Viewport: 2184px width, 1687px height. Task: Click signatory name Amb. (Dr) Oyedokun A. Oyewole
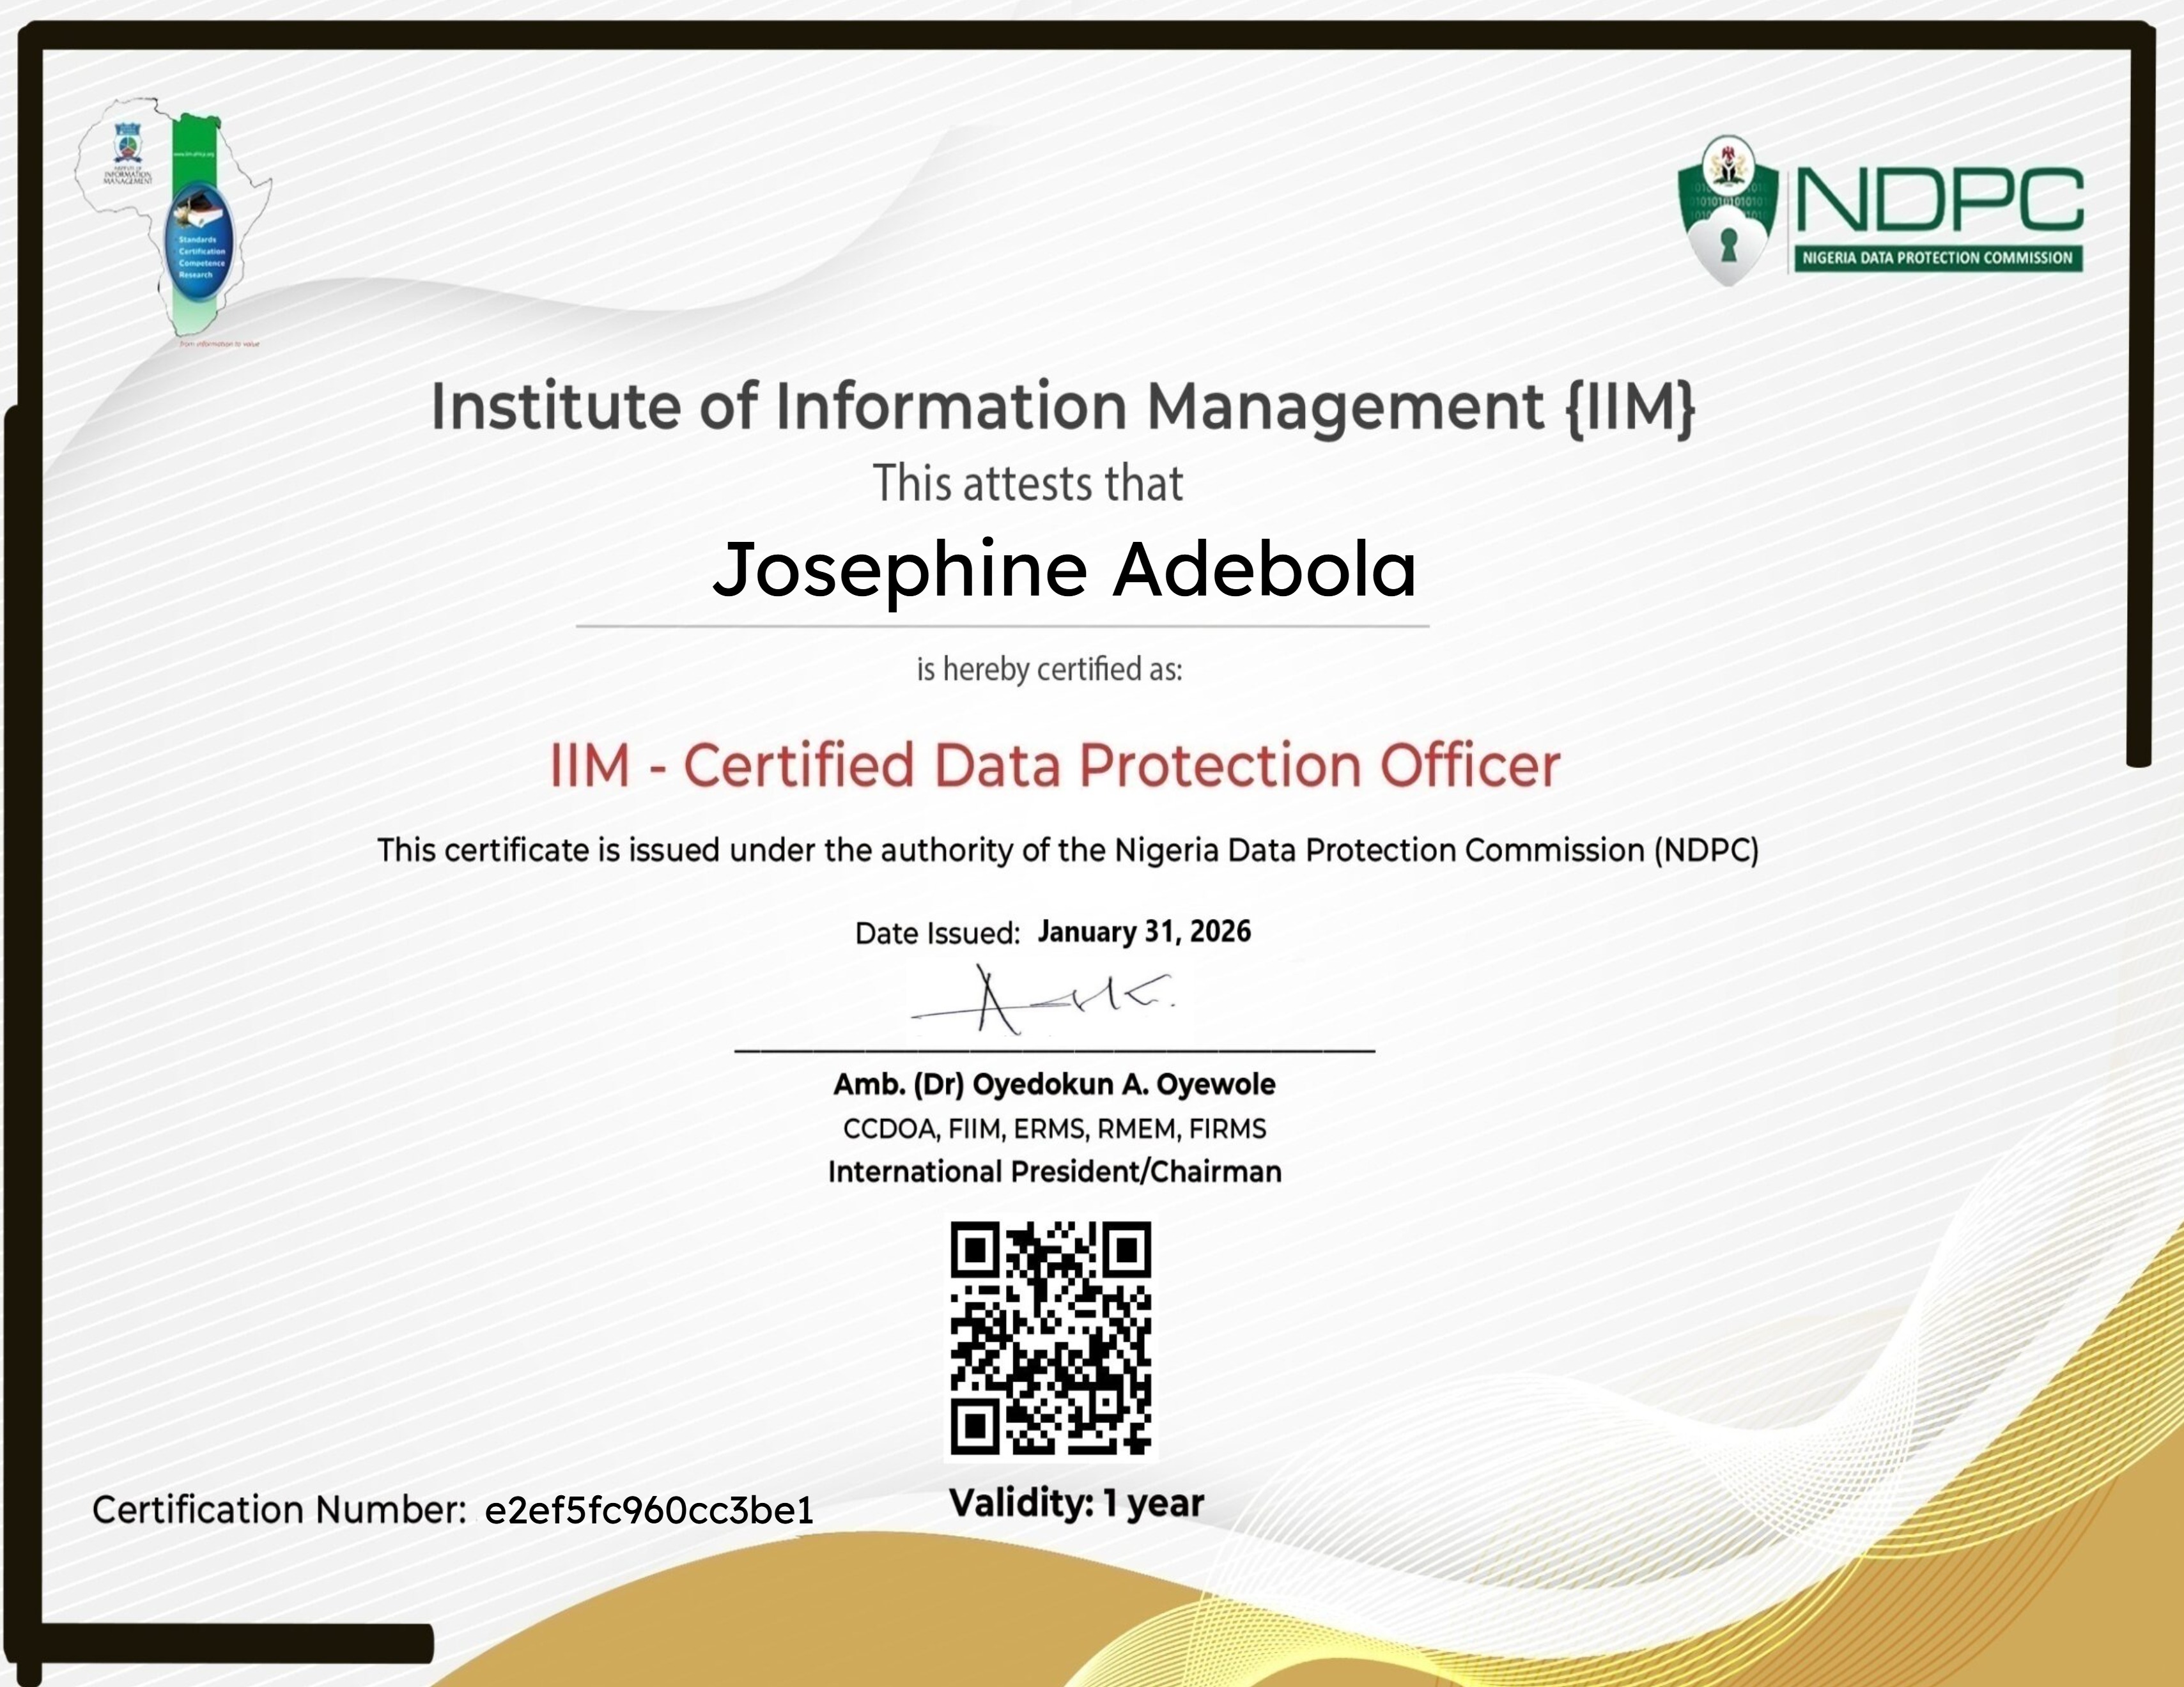click(x=1054, y=1084)
